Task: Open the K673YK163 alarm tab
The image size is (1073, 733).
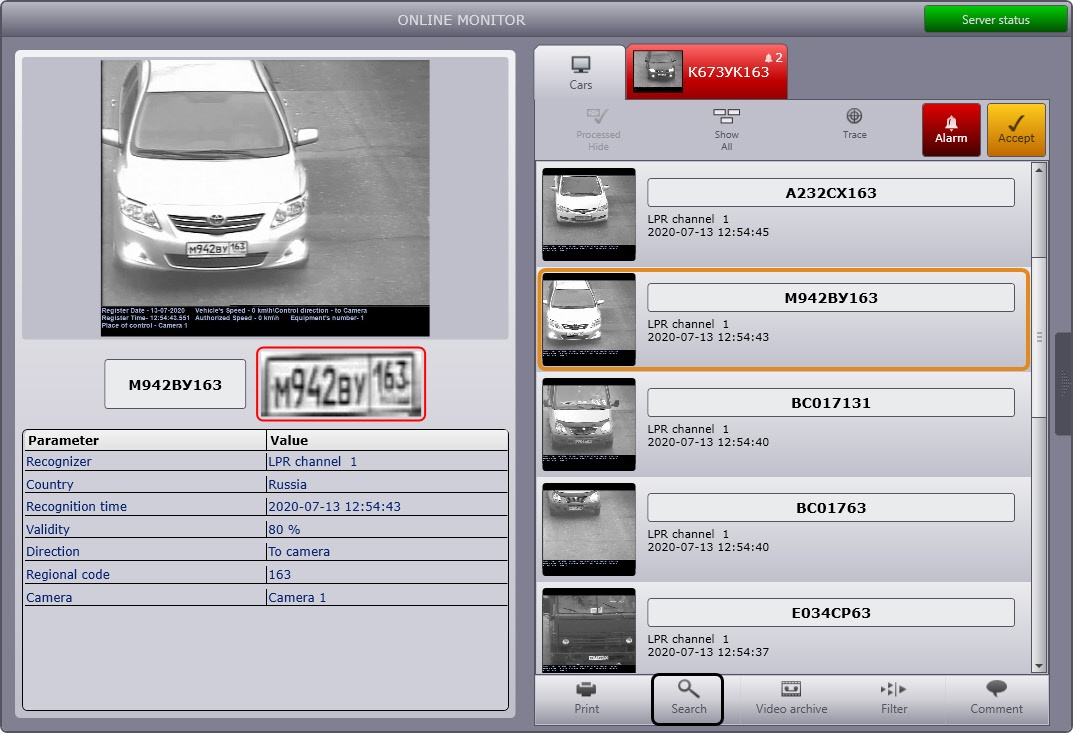Action: 707,73
